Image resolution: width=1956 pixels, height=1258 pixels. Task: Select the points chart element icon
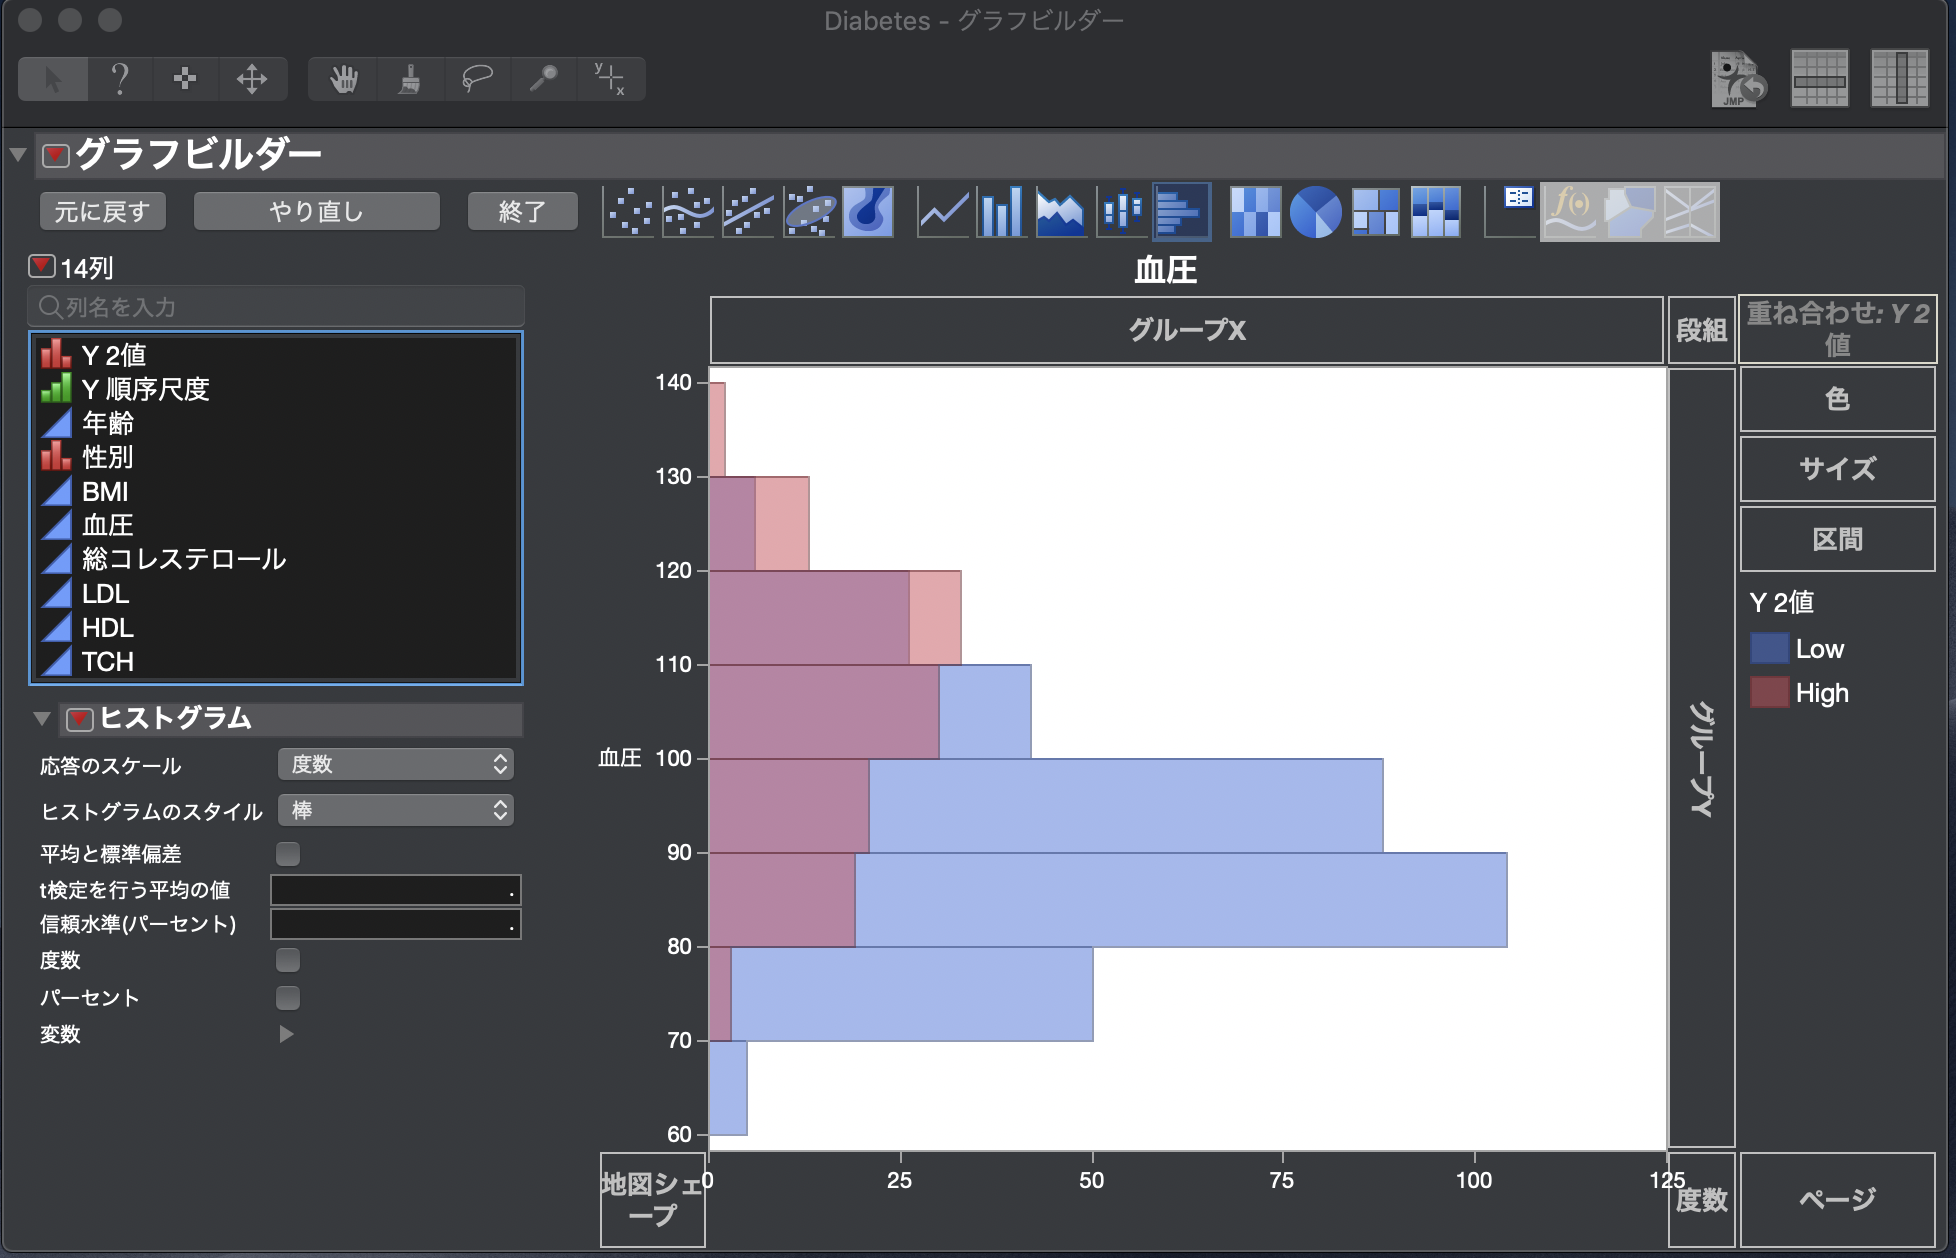point(628,210)
